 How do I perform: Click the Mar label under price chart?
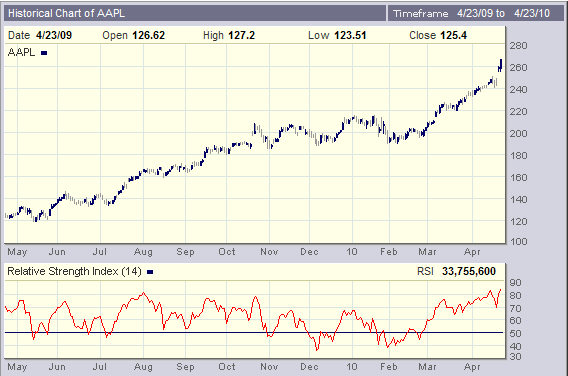point(427,252)
